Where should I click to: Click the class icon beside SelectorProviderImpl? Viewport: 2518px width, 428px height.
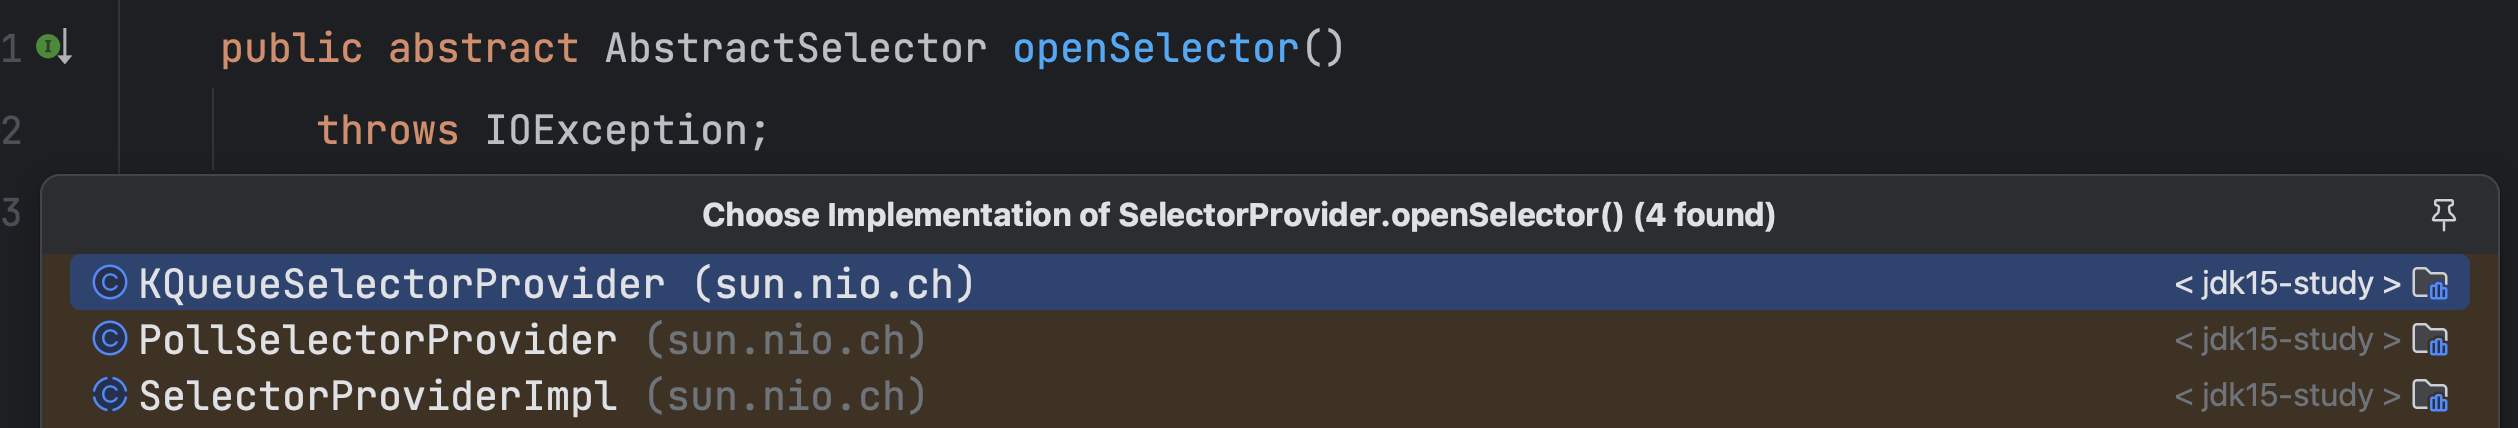tap(110, 395)
